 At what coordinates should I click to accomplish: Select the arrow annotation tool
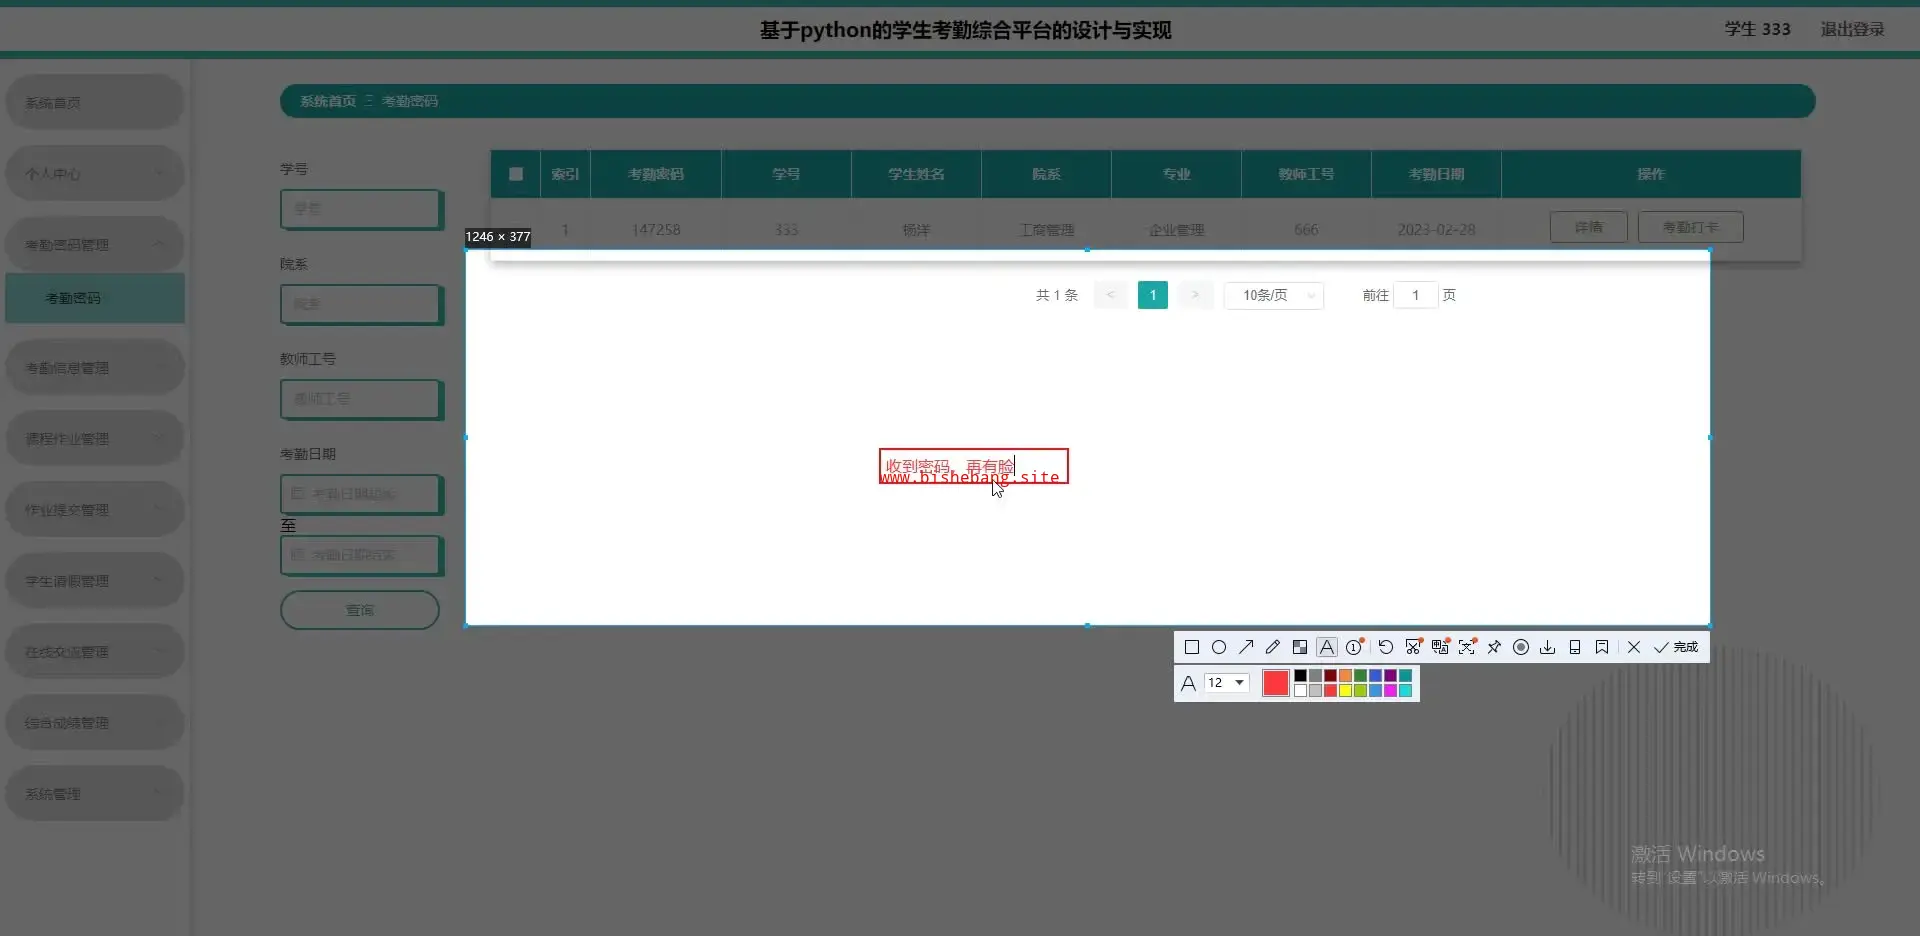[1245, 647]
